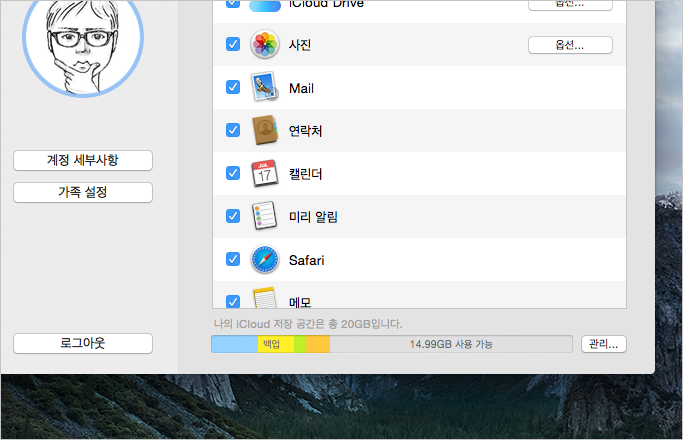Click the 로그아웃 button
Screen dimensions: 683x440
point(83,343)
